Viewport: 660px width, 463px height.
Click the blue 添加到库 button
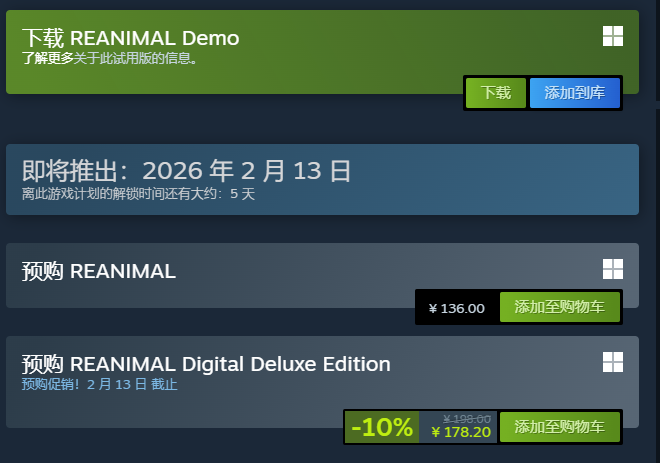[574, 93]
